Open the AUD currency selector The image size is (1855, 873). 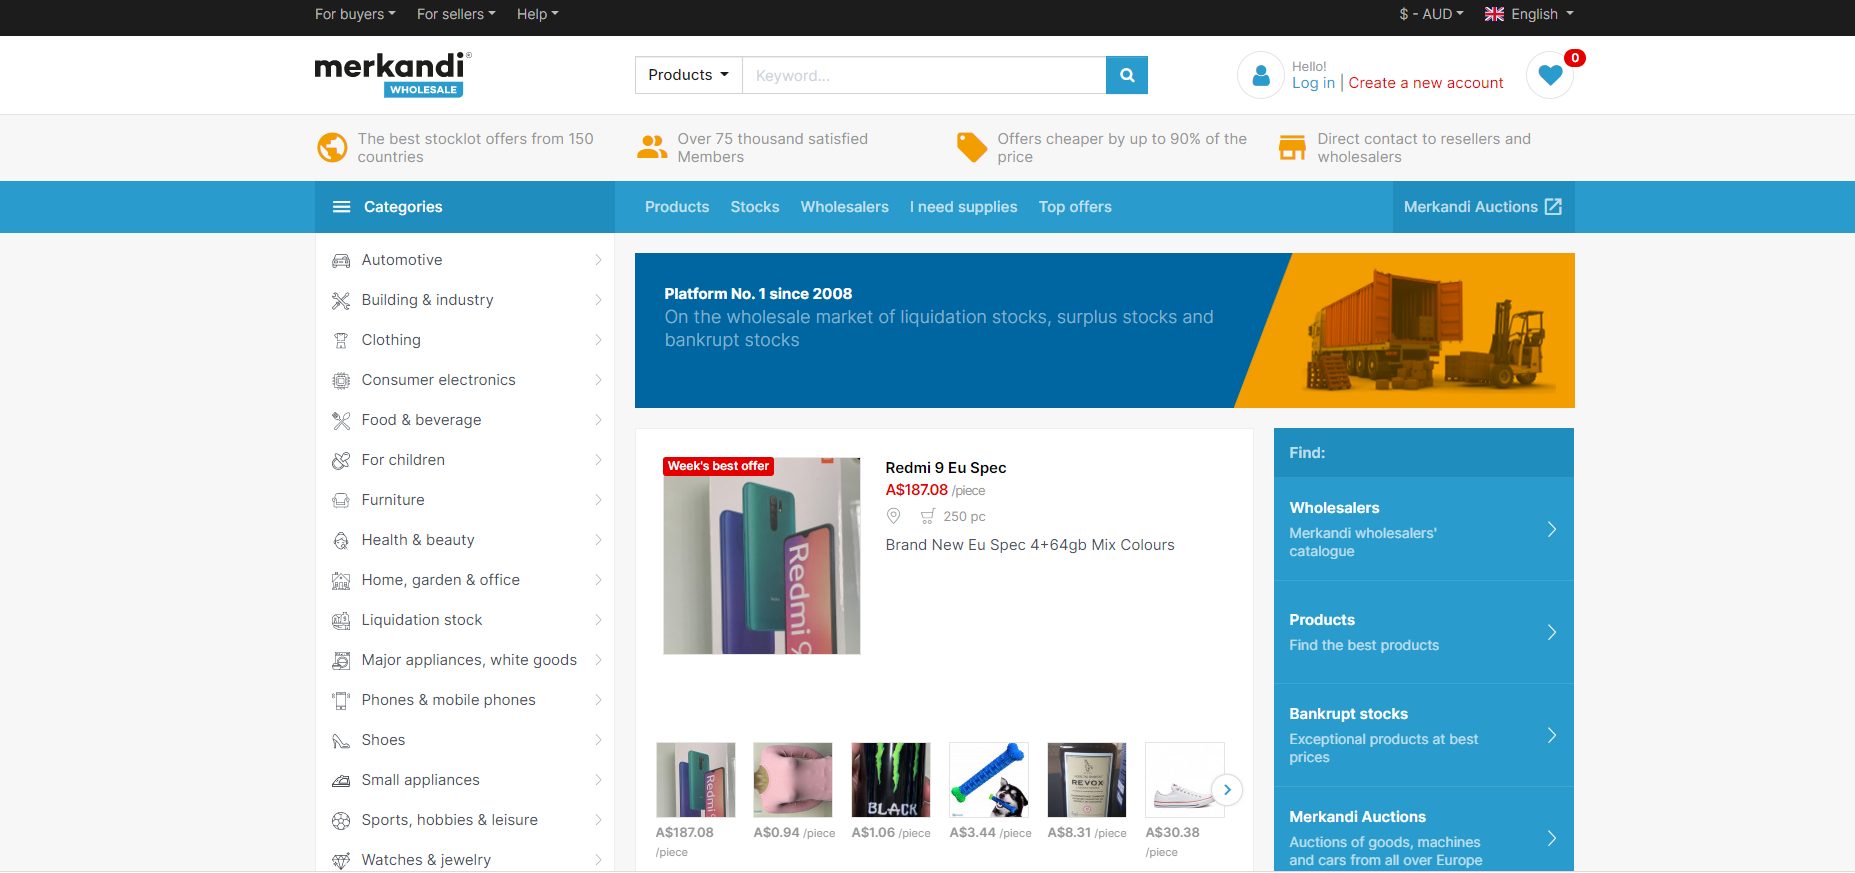point(1431,14)
